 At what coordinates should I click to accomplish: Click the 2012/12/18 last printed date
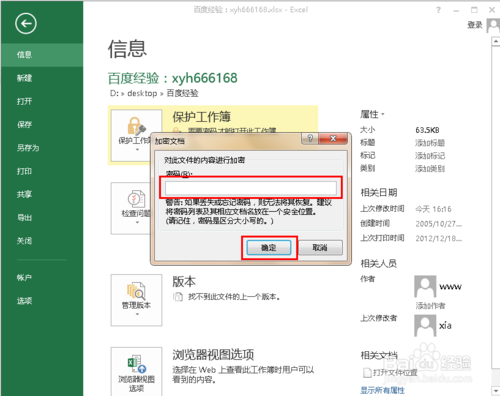point(438,239)
